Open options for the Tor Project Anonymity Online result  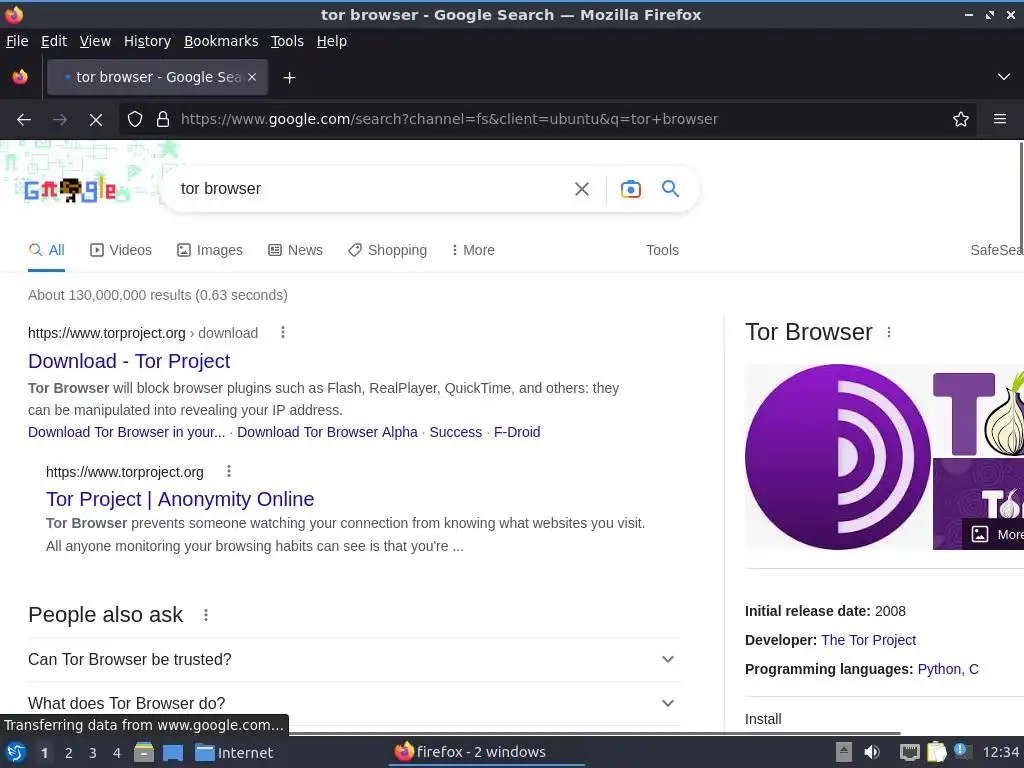click(x=229, y=472)
